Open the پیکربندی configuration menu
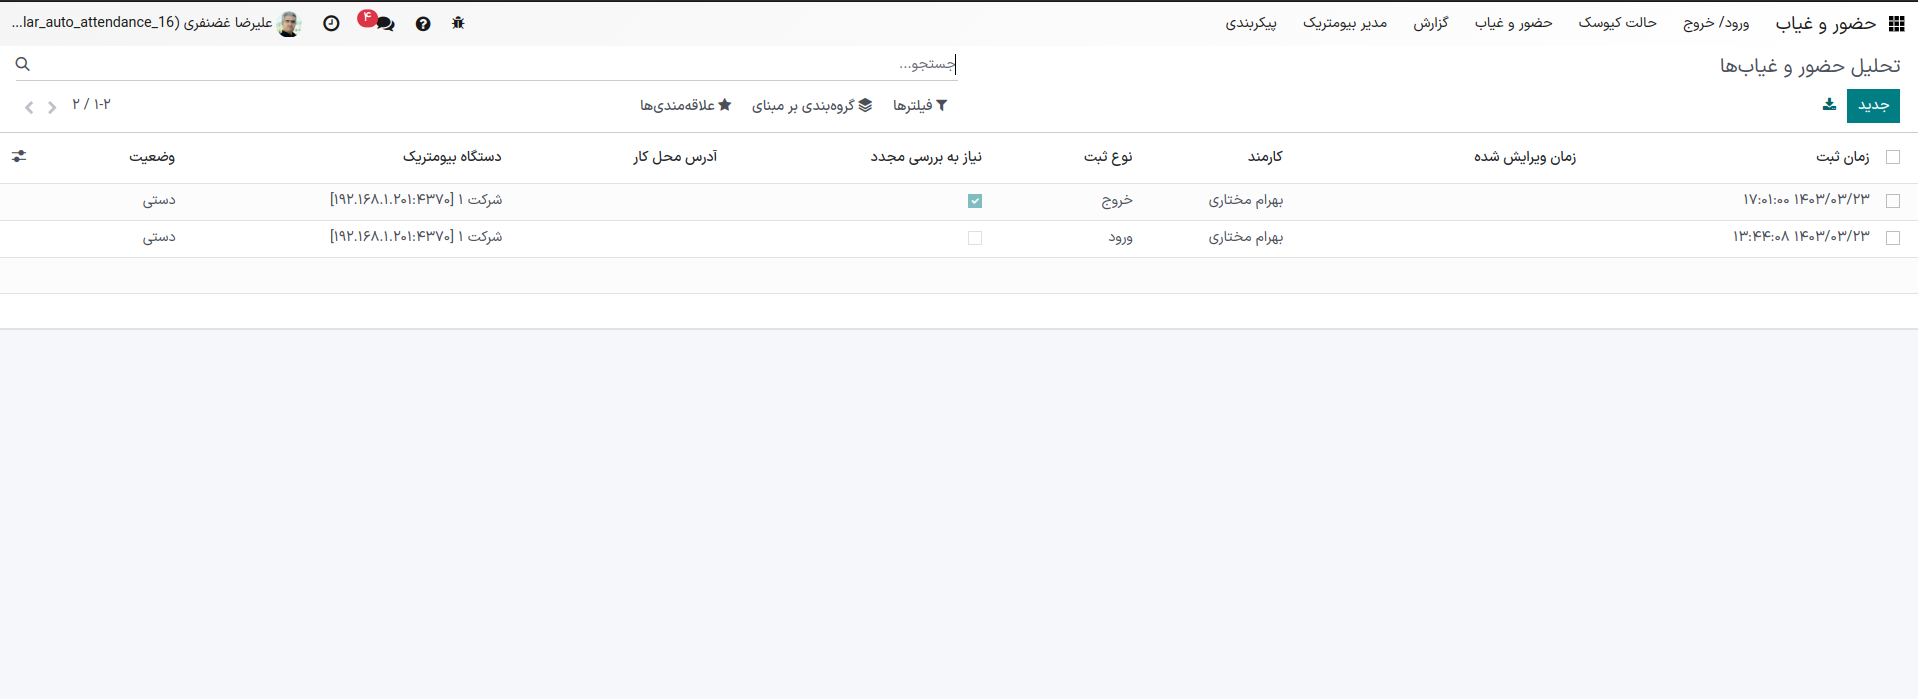 1251,23
